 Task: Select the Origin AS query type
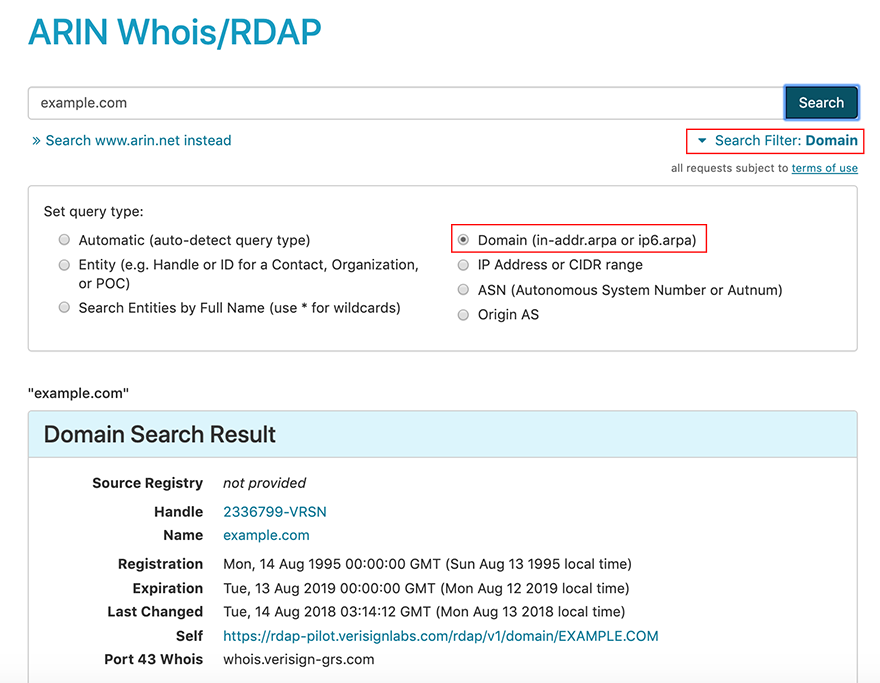click(x=463, y=314)
